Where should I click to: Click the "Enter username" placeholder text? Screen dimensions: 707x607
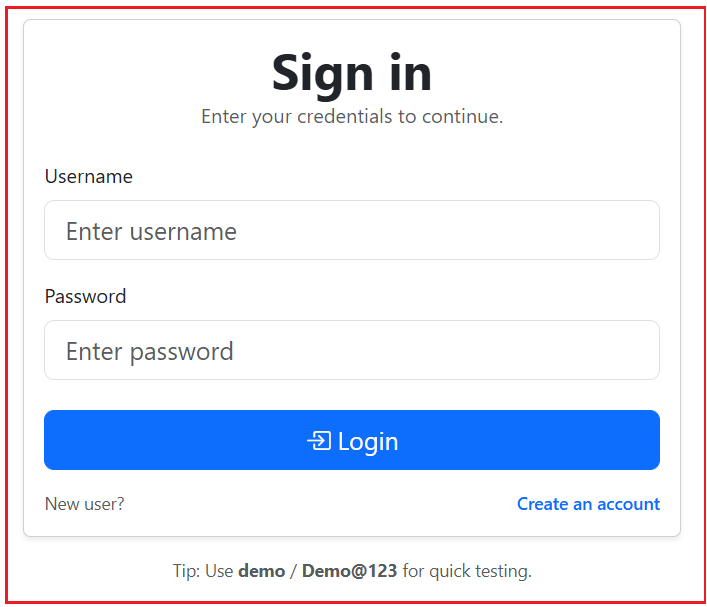151,232
